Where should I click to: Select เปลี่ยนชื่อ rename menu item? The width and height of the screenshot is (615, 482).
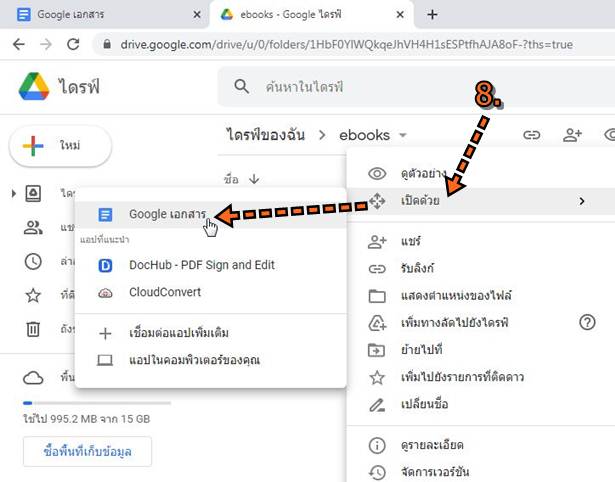(481, 404)
